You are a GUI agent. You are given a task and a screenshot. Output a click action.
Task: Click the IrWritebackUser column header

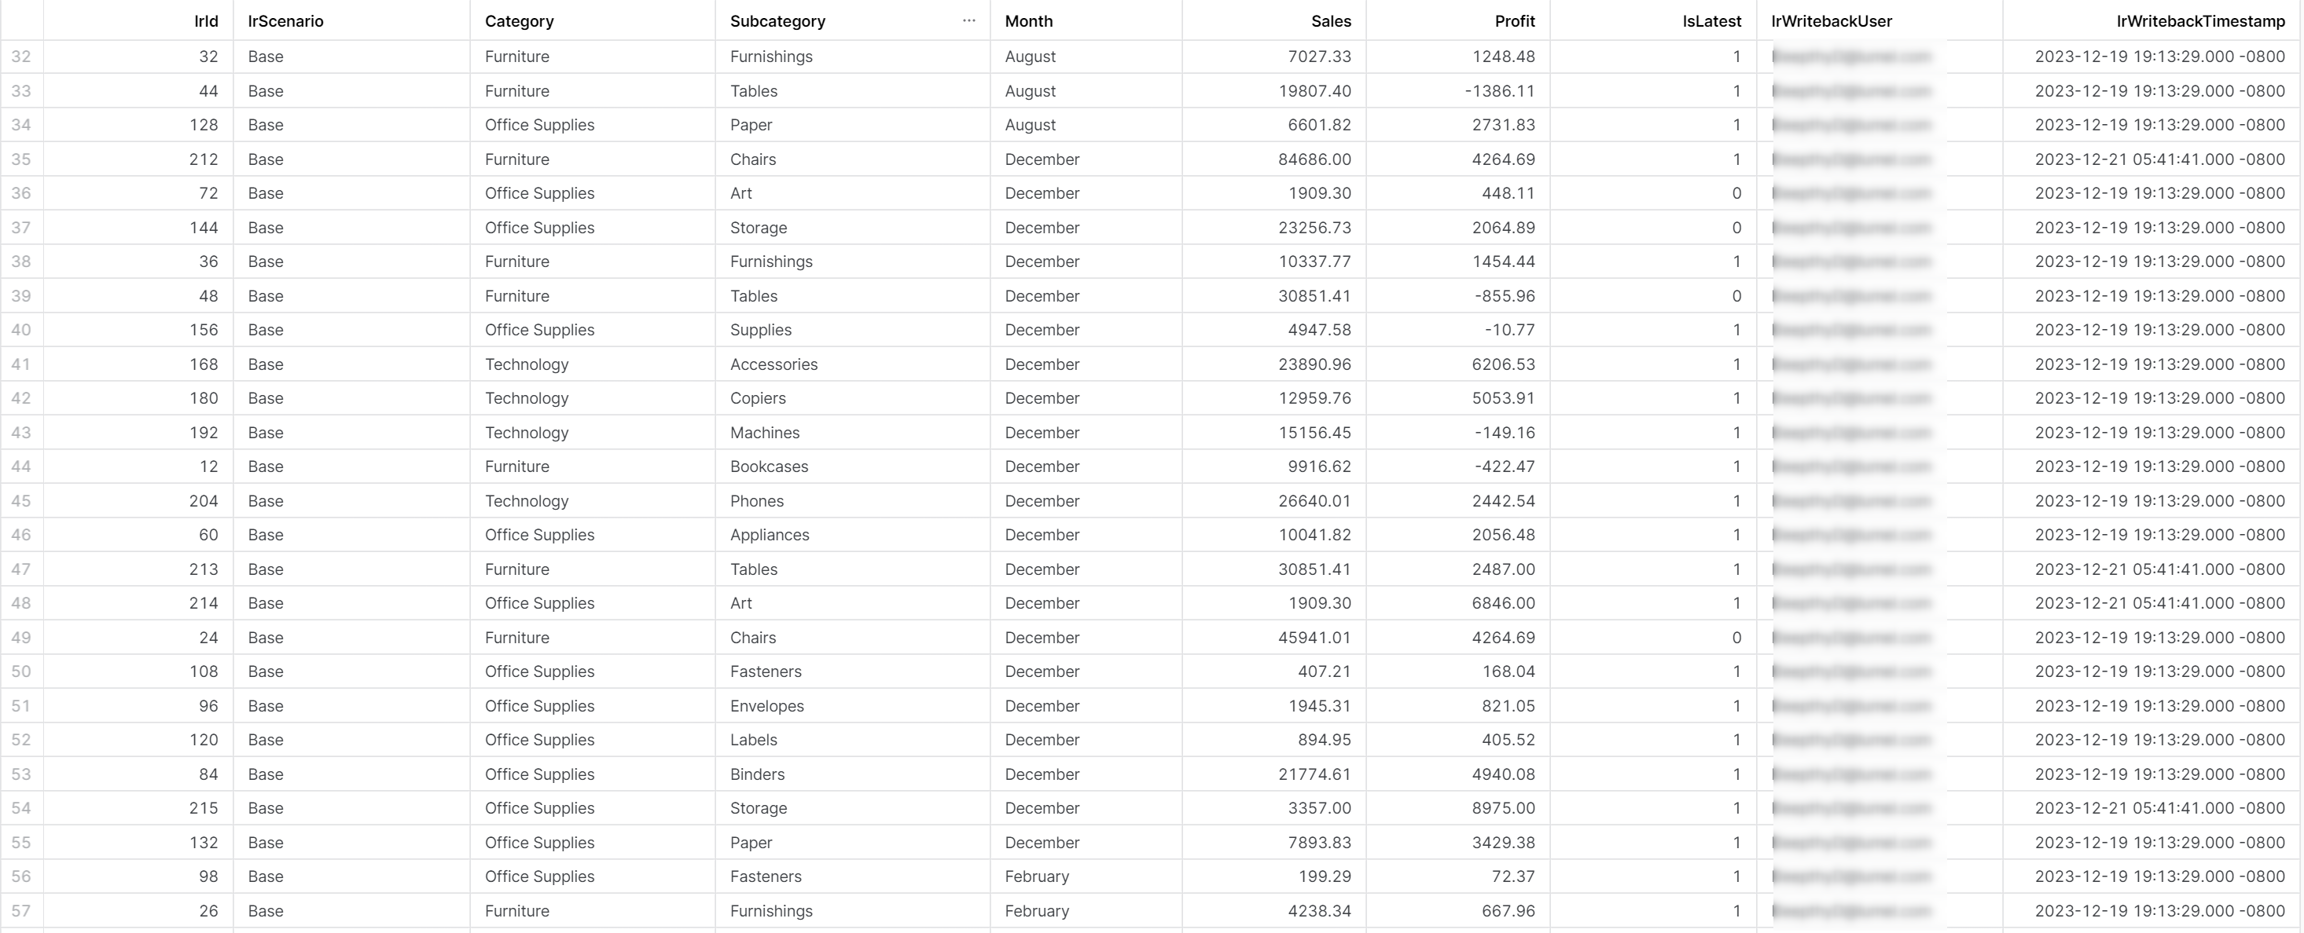[1831, 21]
